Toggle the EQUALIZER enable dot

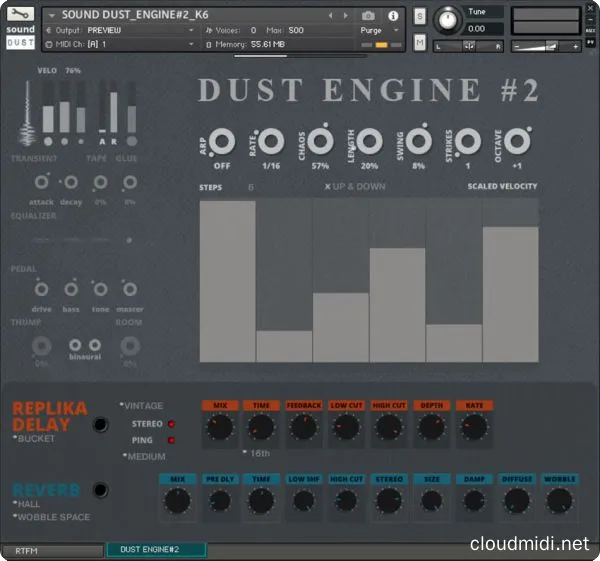coord(129,240)
